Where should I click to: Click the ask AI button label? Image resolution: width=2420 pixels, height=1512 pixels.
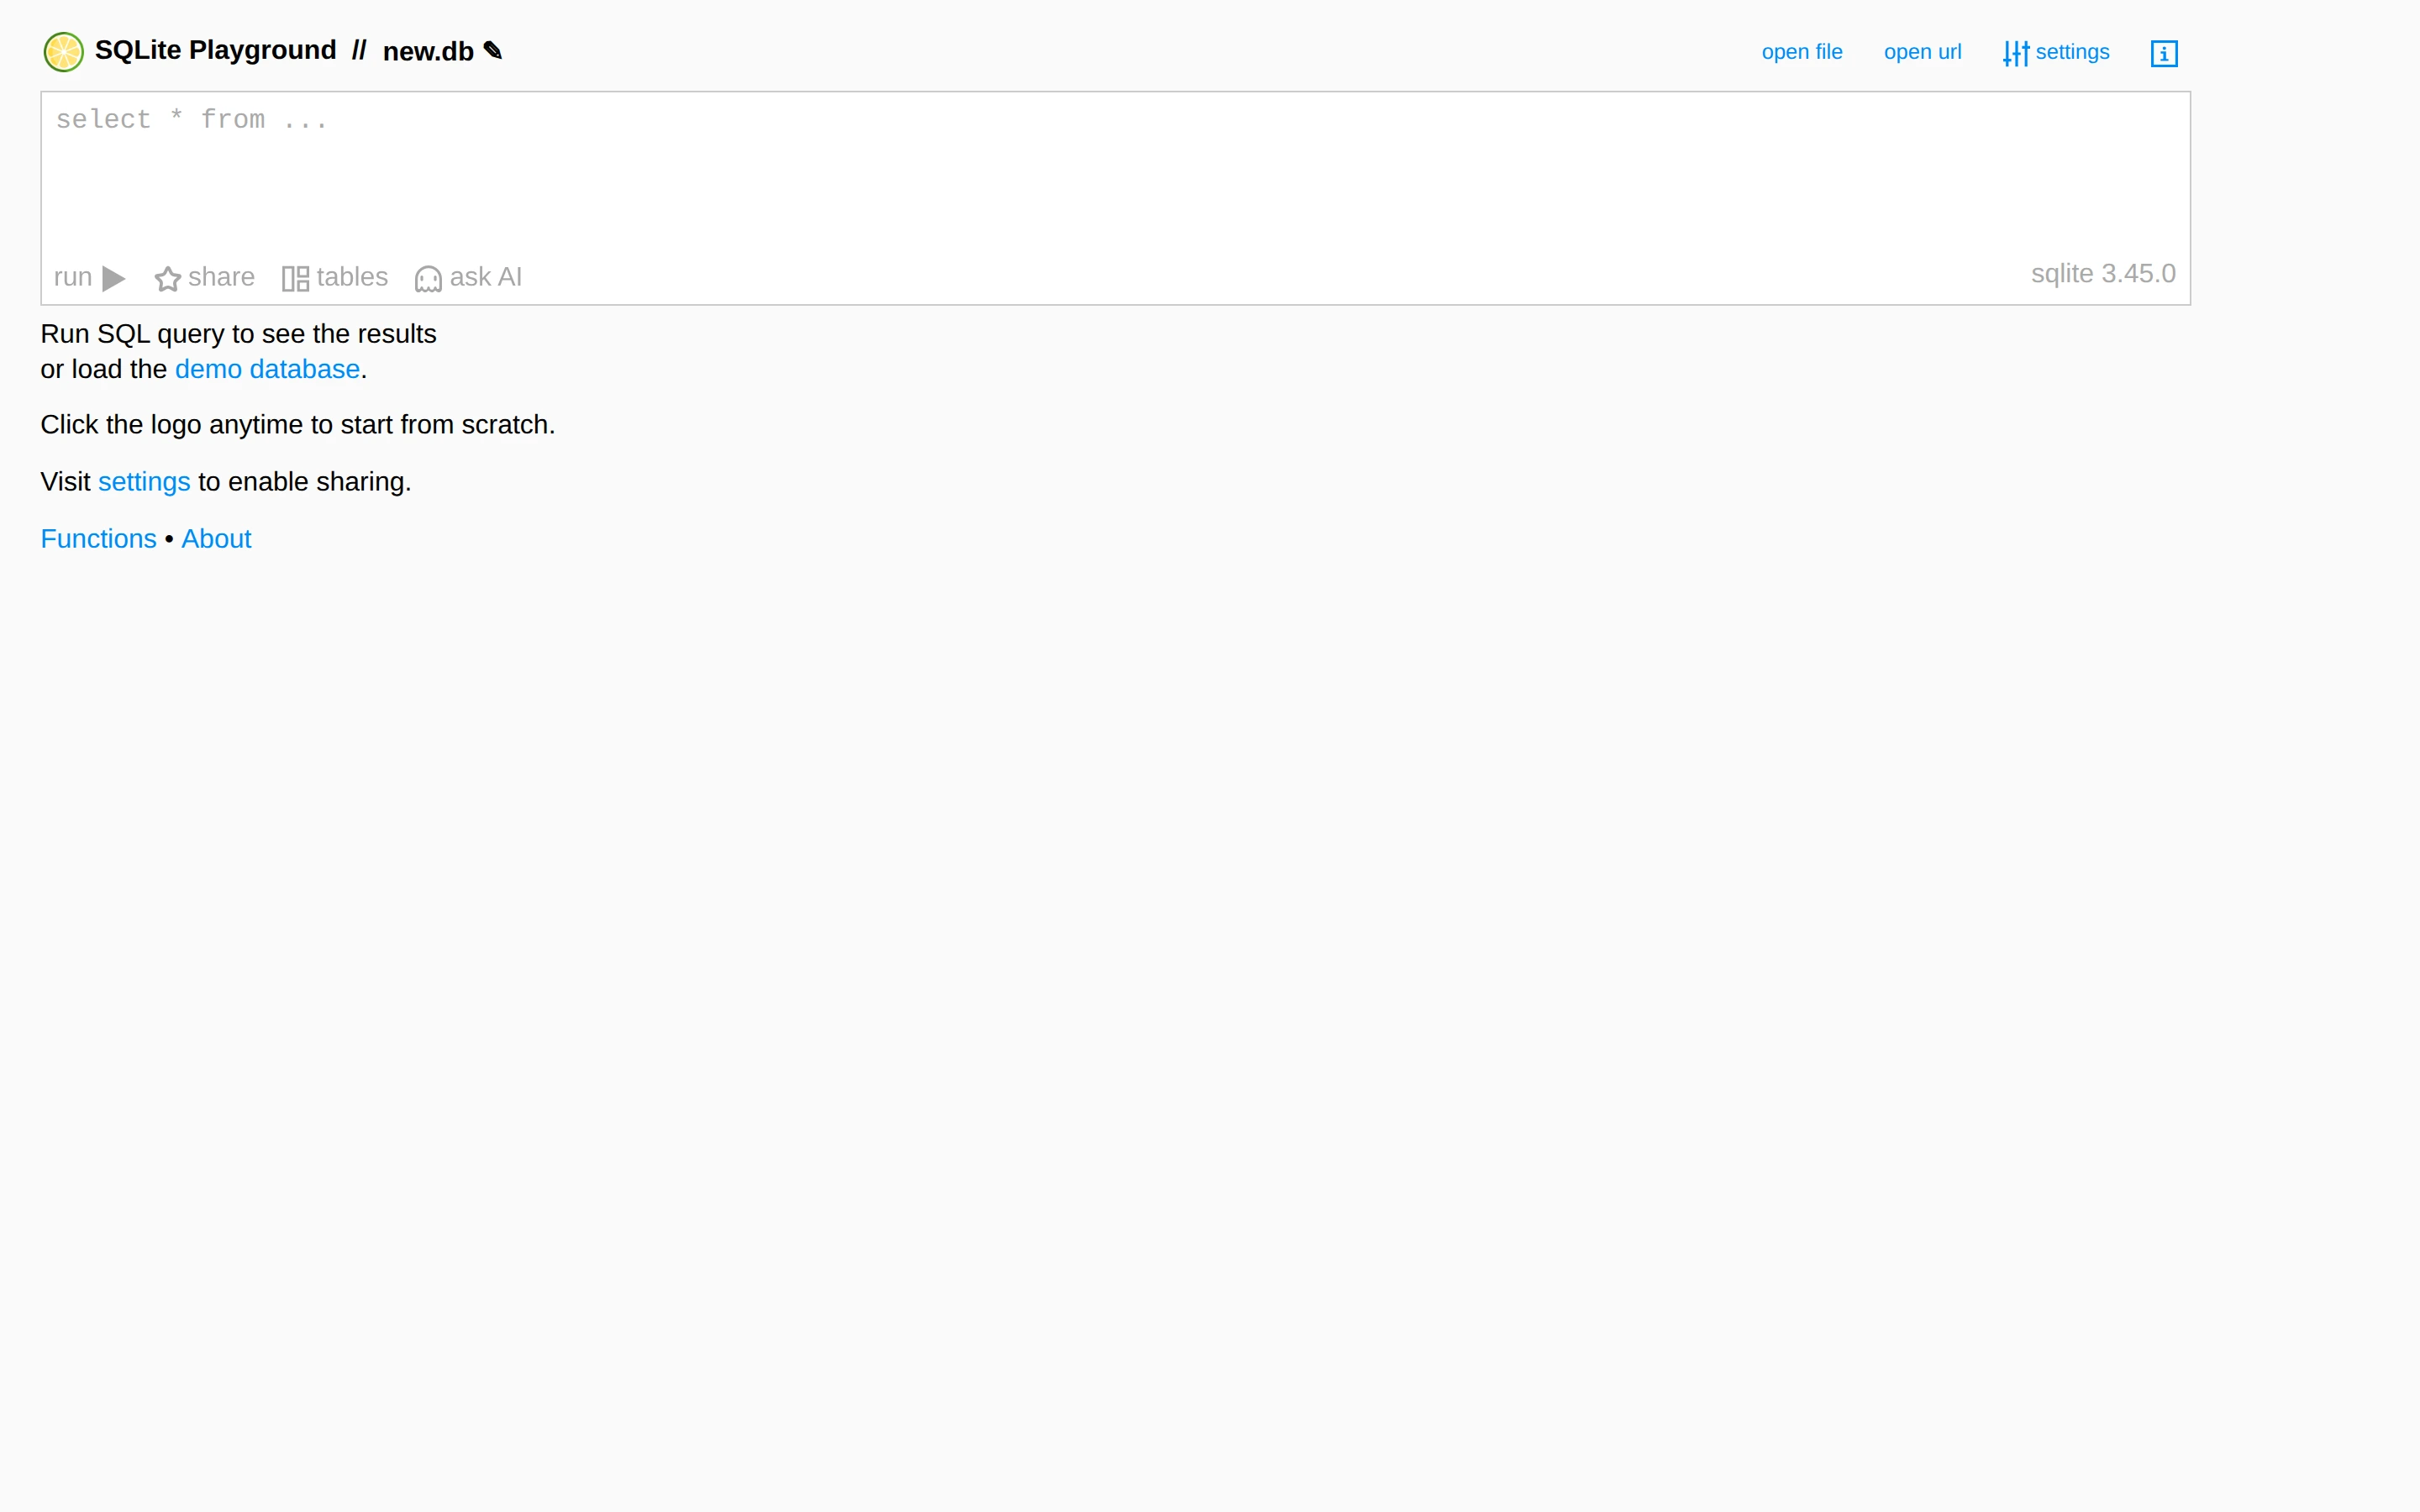486,277
